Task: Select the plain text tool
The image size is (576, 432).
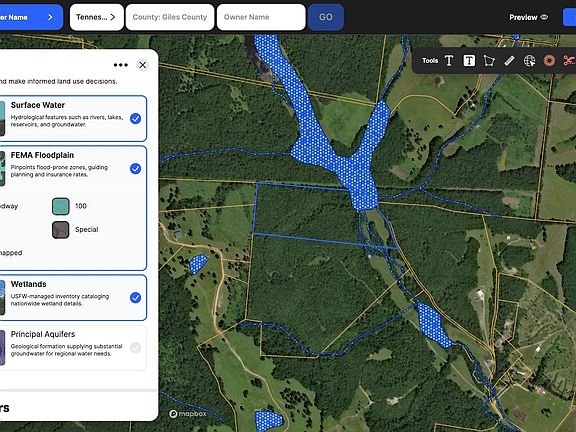Action: point(449,61)
